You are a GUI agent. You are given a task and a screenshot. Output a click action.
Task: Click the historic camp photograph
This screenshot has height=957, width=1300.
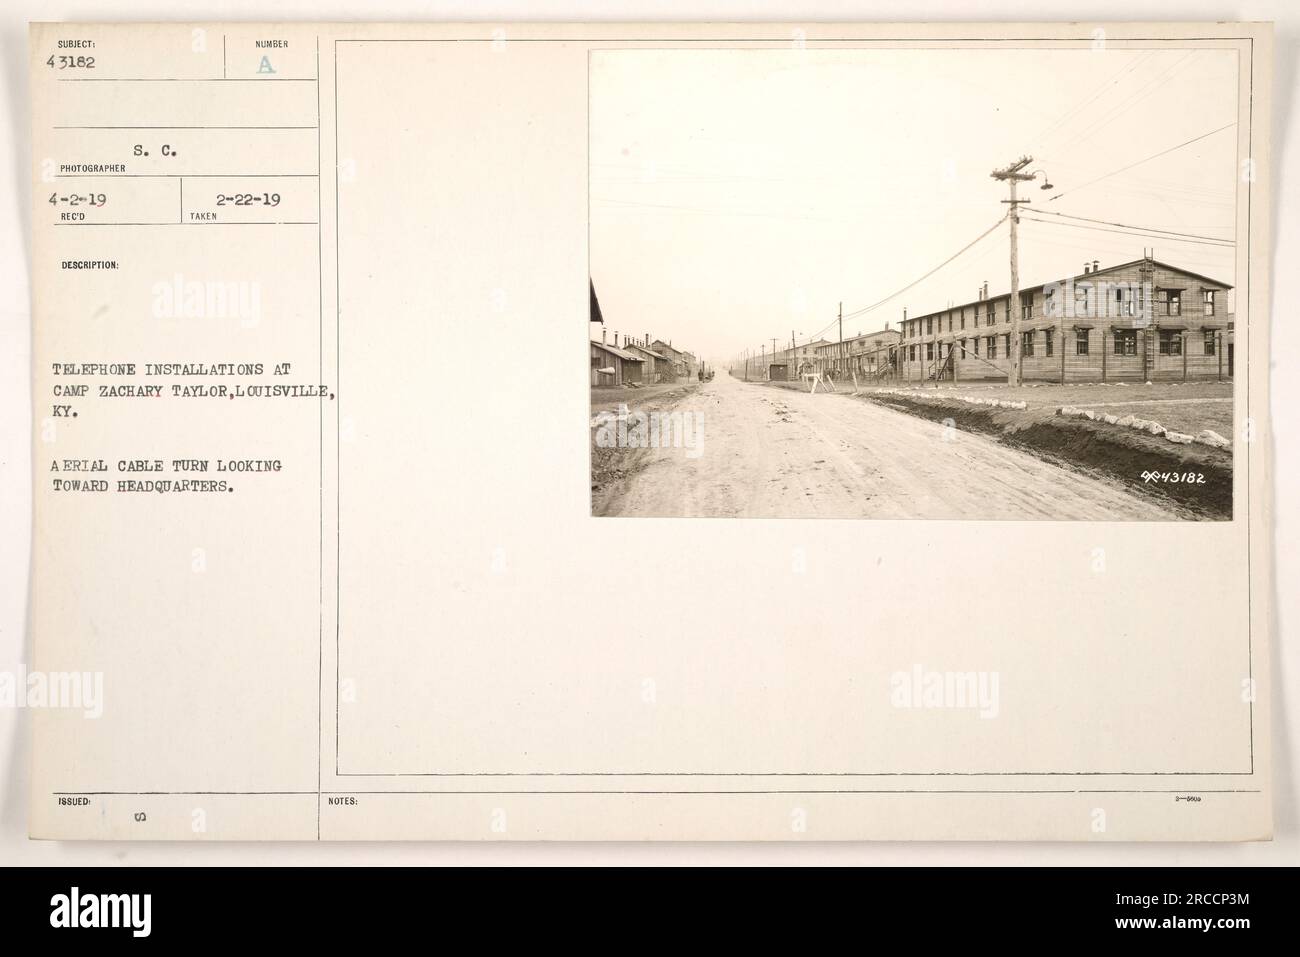coord(911,284)
